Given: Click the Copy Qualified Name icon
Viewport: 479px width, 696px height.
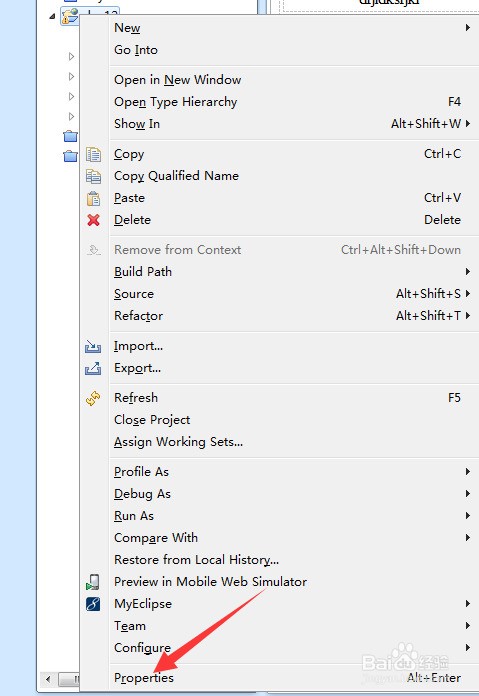Looking at the screenshot, I should (93, 176).
